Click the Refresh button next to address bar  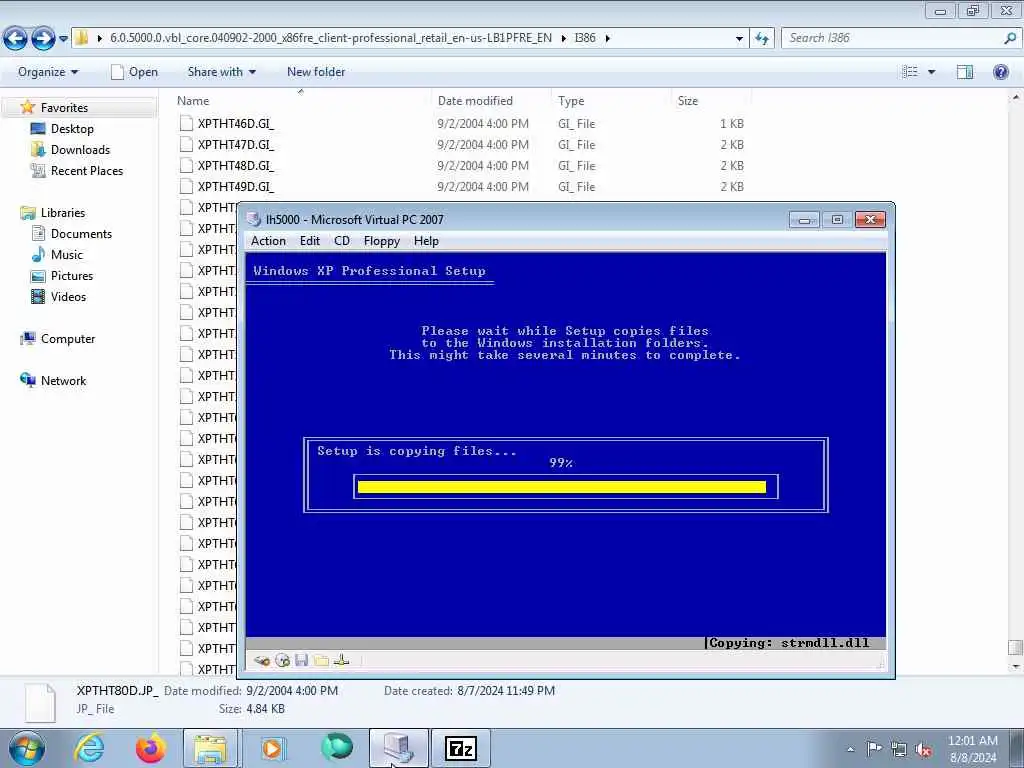[x=762, y=39]
